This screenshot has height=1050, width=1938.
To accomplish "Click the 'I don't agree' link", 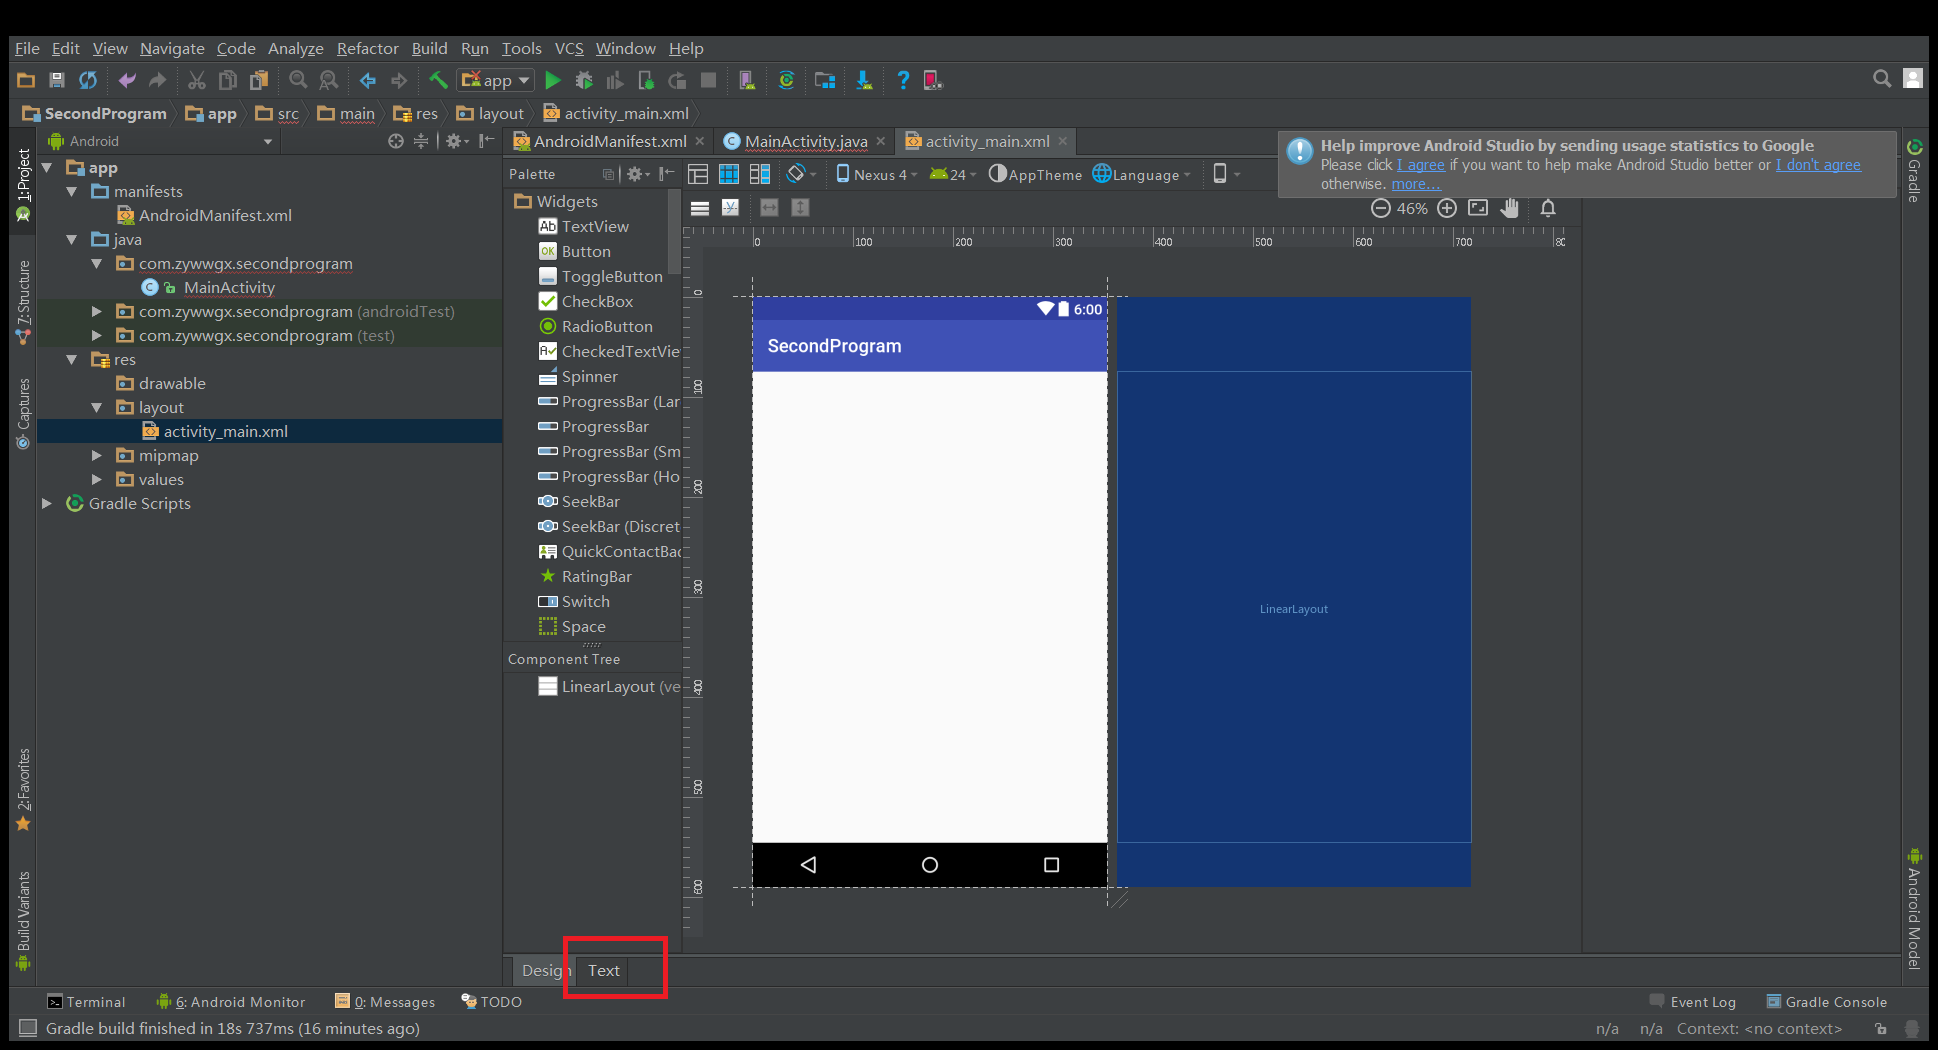I will pos(1817,165).
